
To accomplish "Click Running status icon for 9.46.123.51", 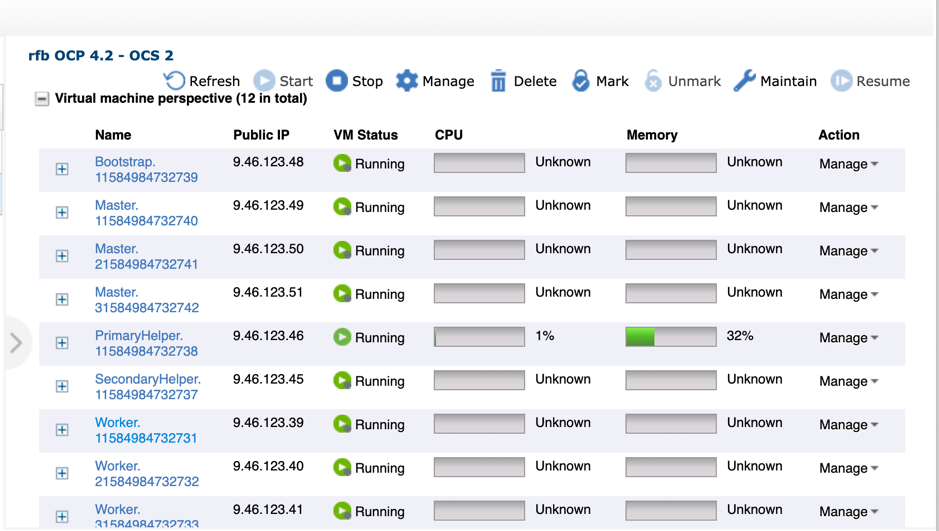I will [x=342, y=294].
